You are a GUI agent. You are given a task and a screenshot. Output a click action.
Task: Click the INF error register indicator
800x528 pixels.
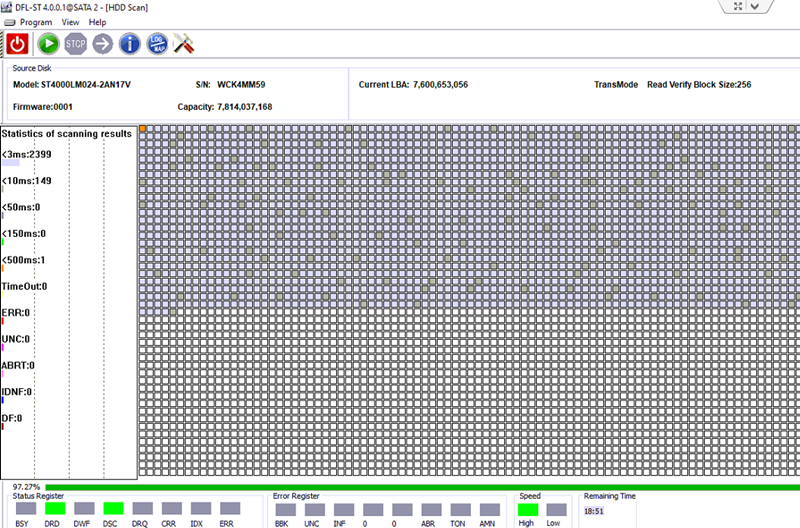point(344,510)
